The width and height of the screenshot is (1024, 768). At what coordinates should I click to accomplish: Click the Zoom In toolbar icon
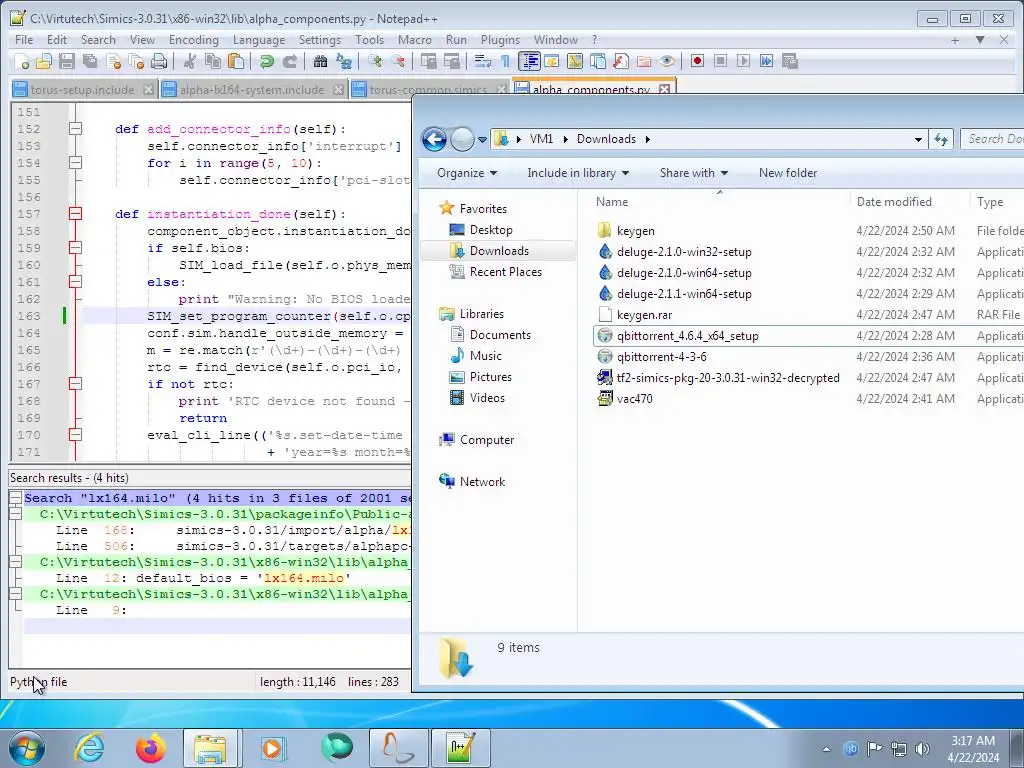pyautogui.click(x=375, y=61)
